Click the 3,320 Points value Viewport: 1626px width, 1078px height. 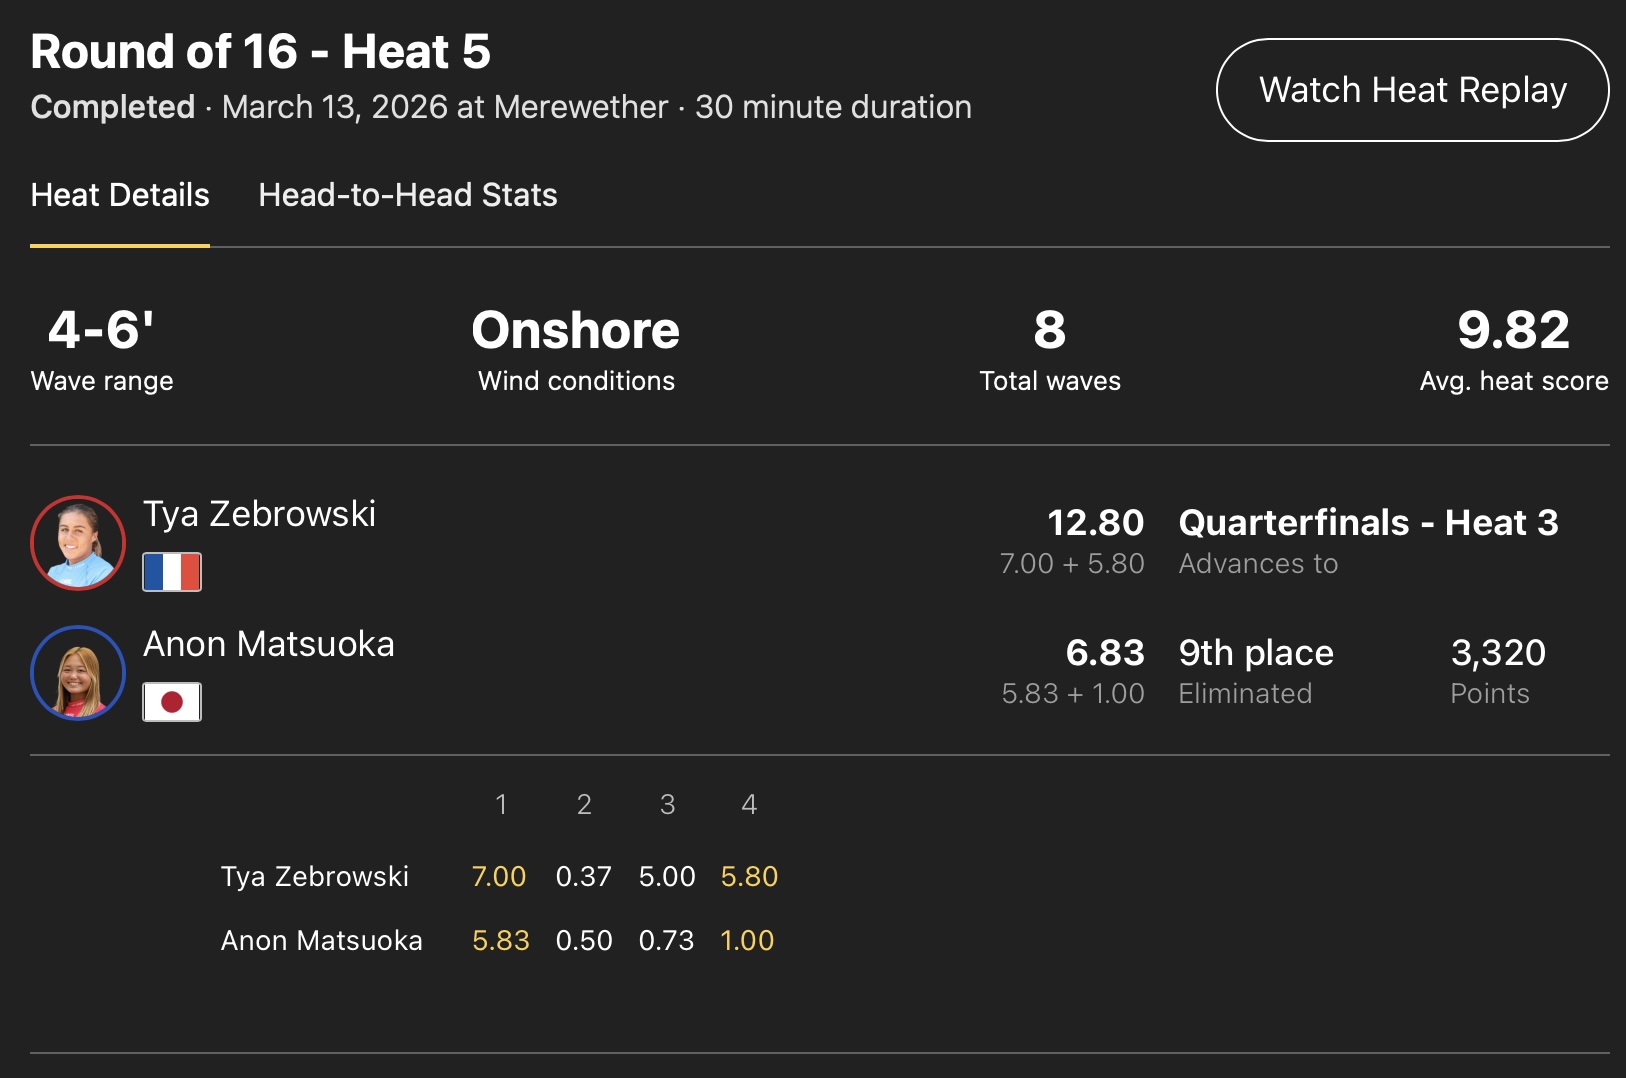click(x=1498, y=653)
